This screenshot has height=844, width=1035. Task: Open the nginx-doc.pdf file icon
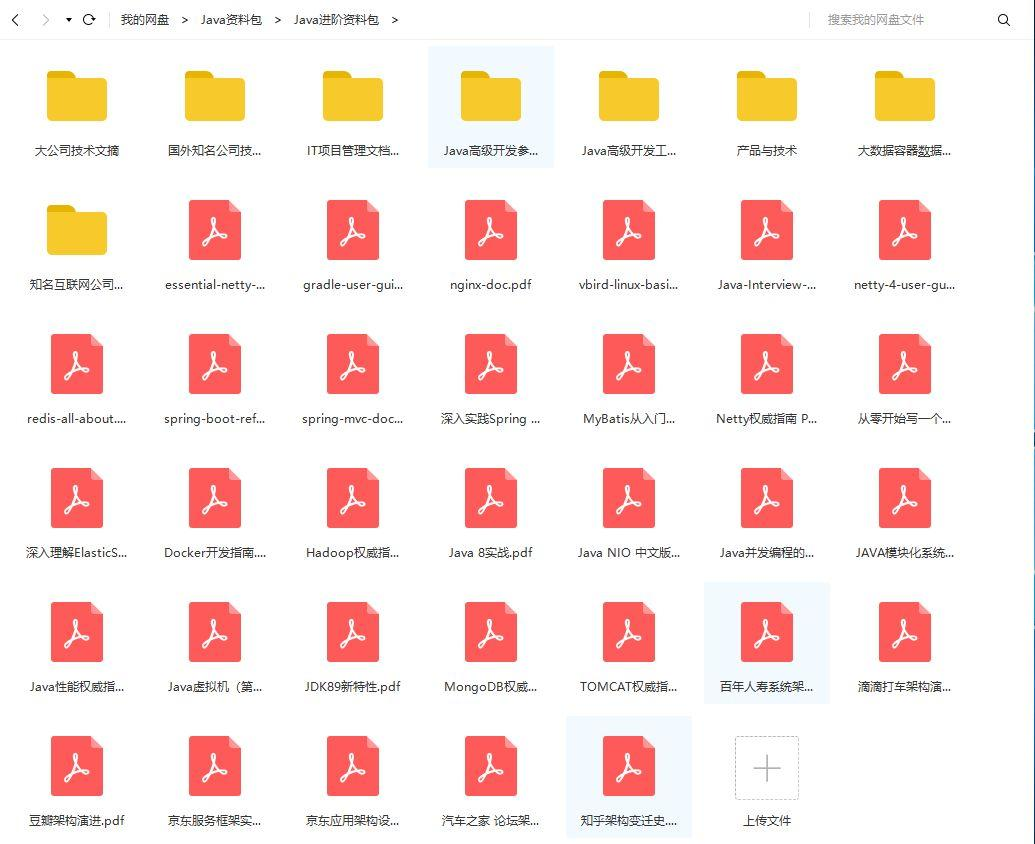click(x=490, y=230)
